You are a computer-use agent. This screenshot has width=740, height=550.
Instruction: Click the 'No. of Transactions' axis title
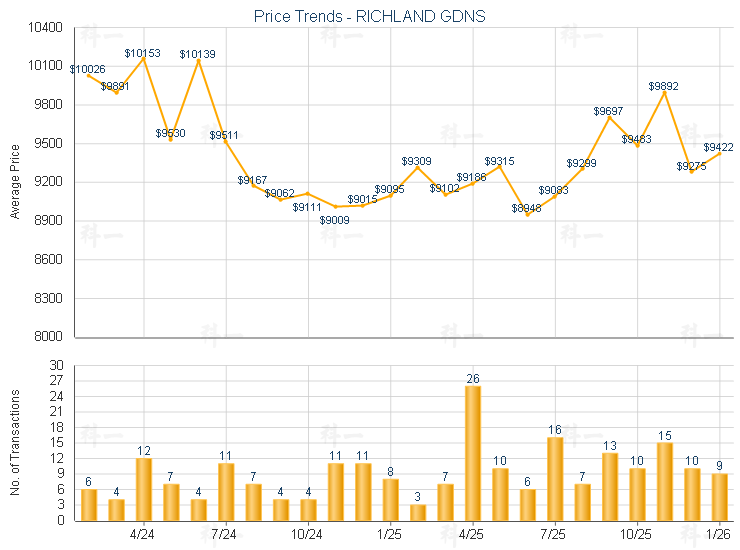coord(15,443)
